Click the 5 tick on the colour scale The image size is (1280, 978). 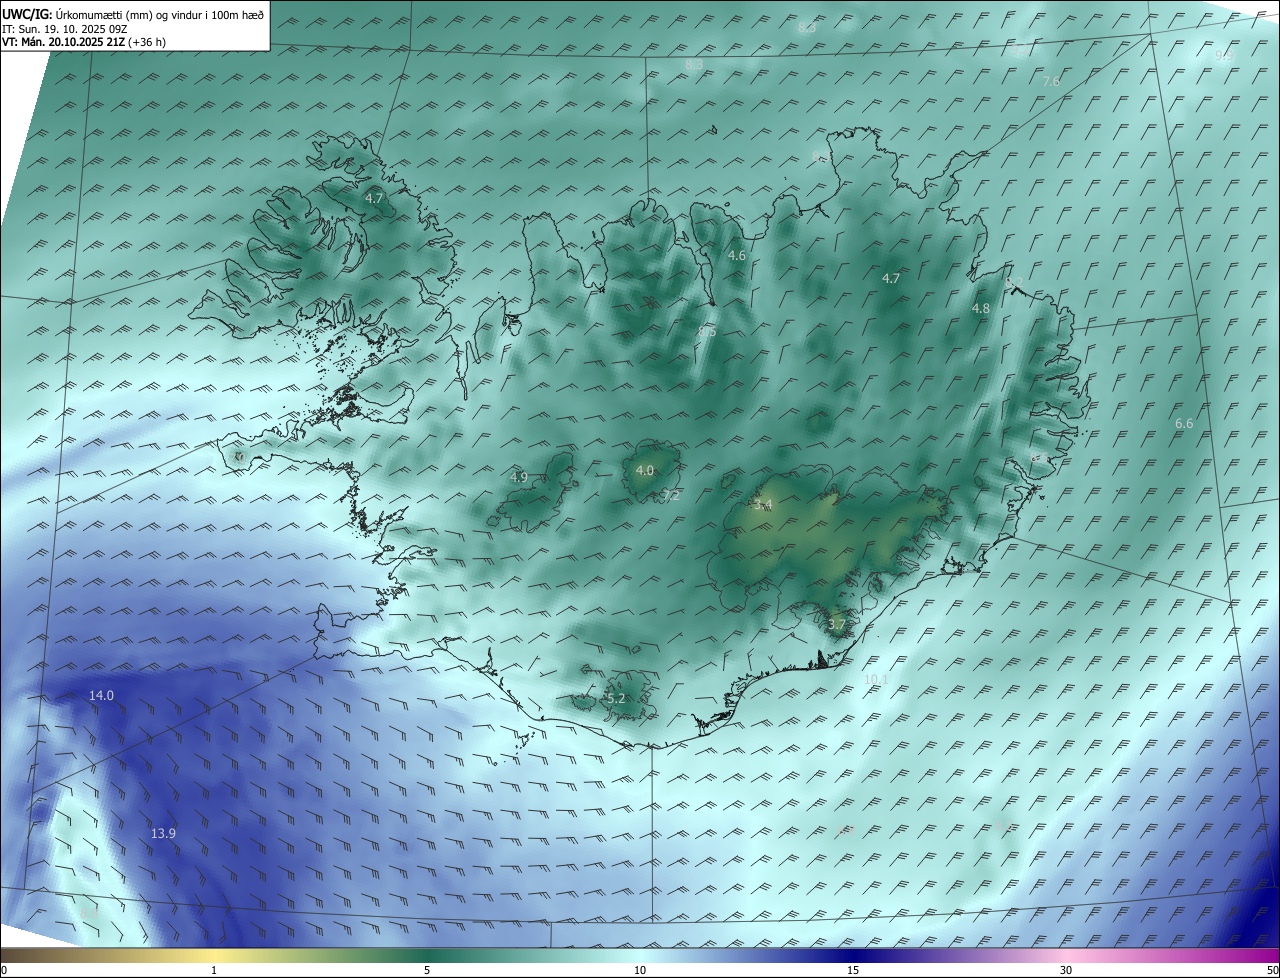[x=427, y=970]
